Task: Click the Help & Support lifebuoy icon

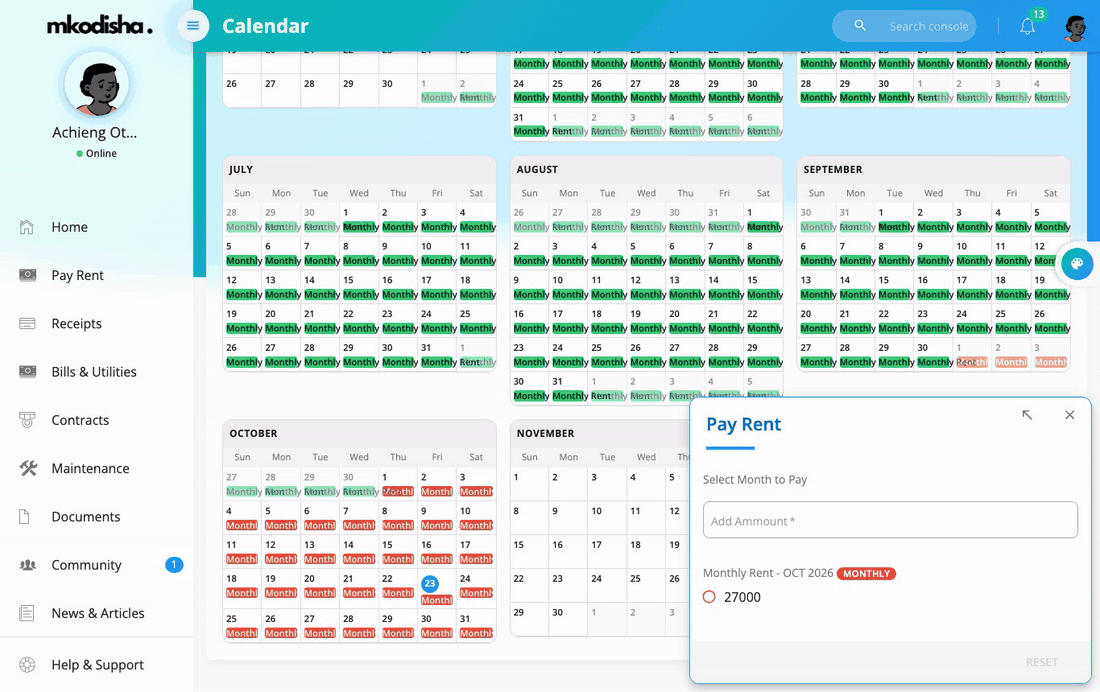Action: [27, 665]
